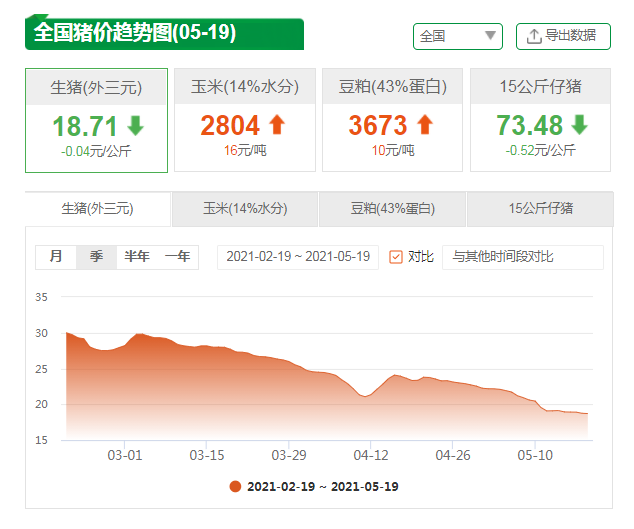Click the 35 y-axis label

[41, 298]
